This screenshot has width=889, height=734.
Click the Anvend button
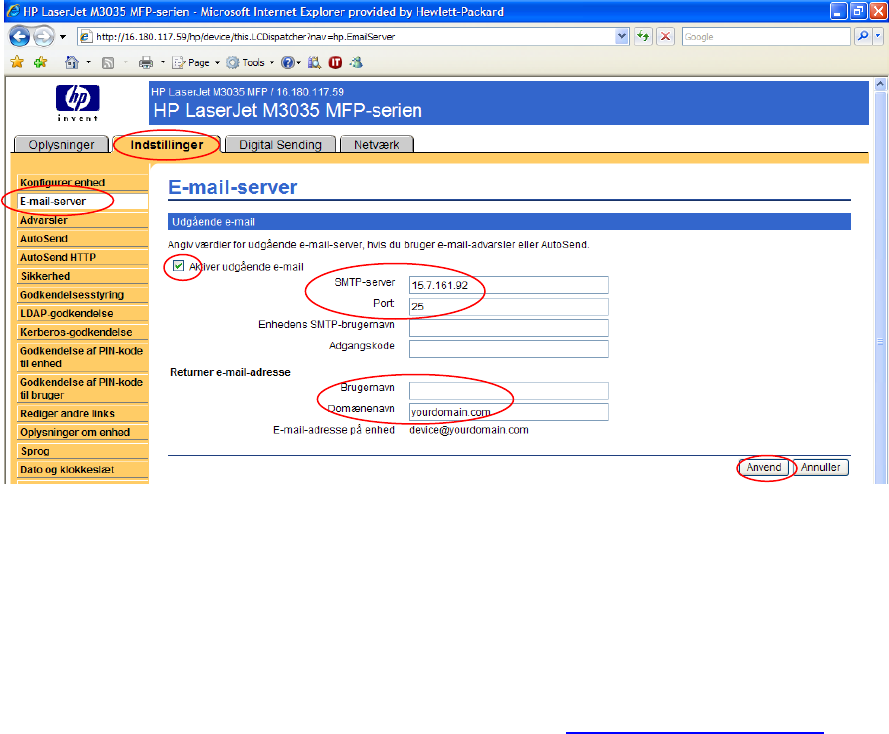point(765,467)
